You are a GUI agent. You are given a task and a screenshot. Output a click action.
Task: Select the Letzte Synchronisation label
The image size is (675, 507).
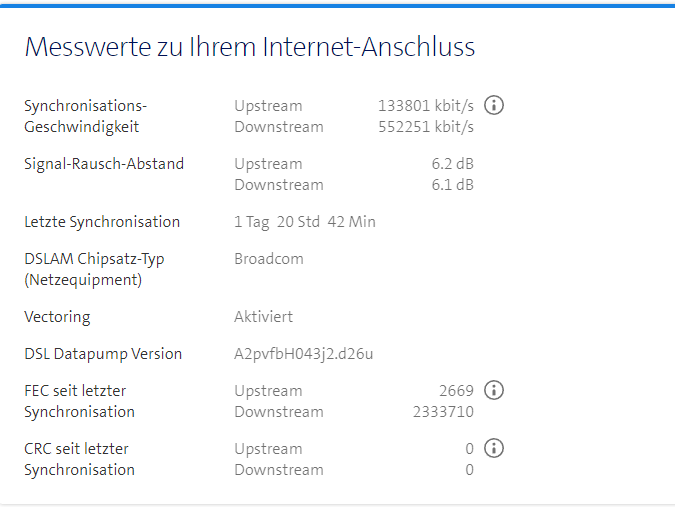tap(102, 222)
